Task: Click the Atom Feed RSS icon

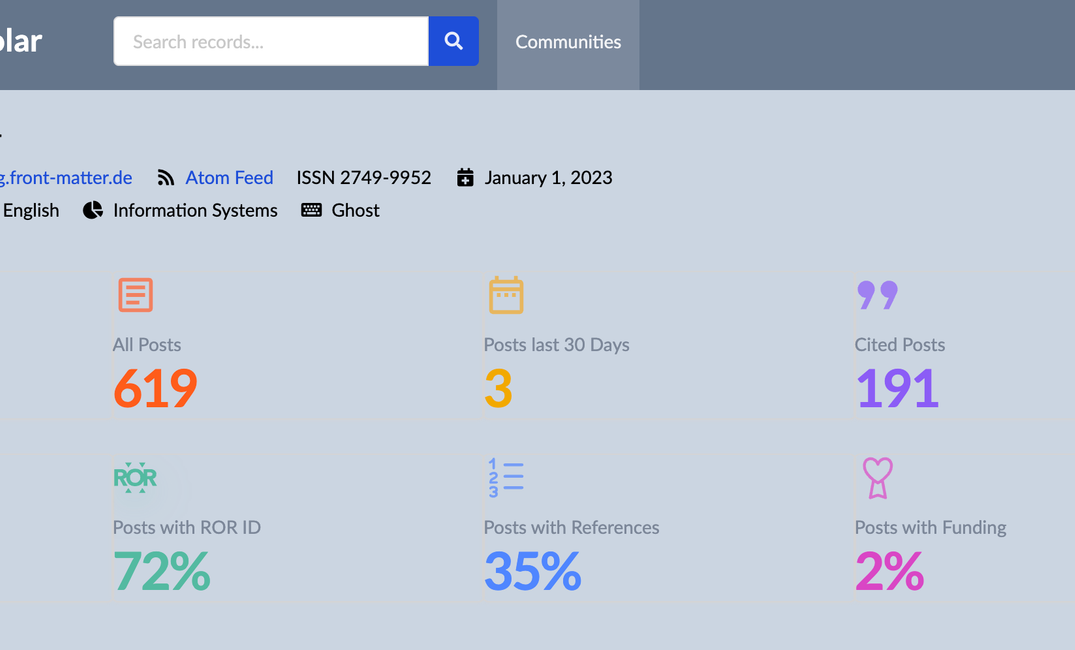Action: tap(165, 177)
